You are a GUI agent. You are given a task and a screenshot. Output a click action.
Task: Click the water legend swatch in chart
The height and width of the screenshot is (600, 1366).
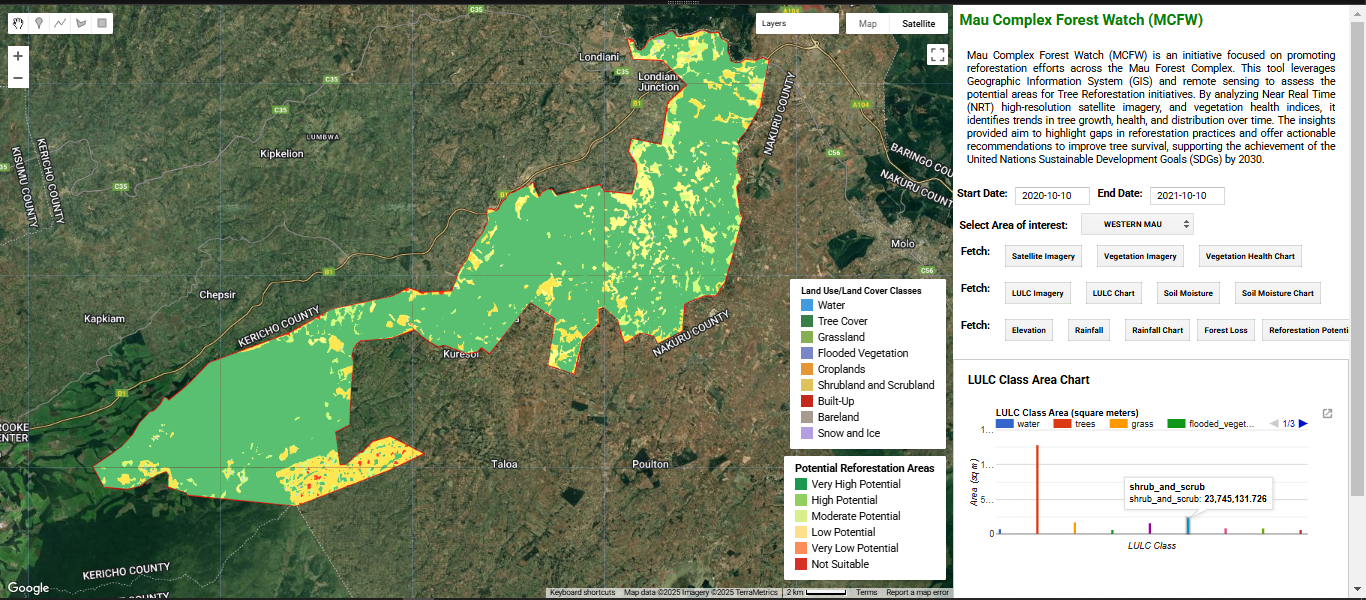pos(1005,424)
